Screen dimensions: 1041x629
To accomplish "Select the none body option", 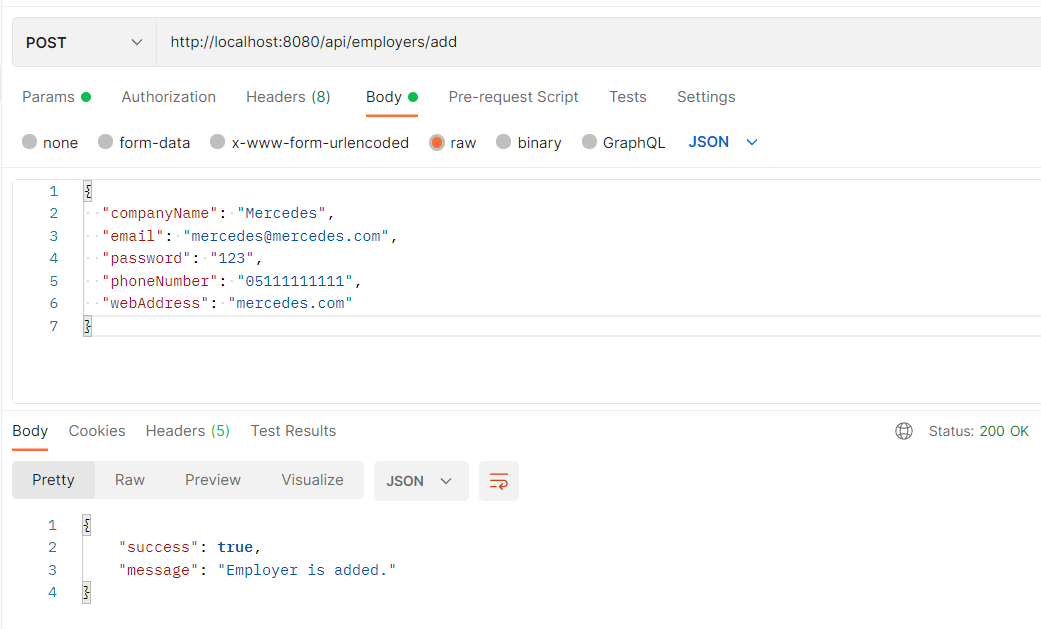I will pyautogui.click(x=50, y=142).
